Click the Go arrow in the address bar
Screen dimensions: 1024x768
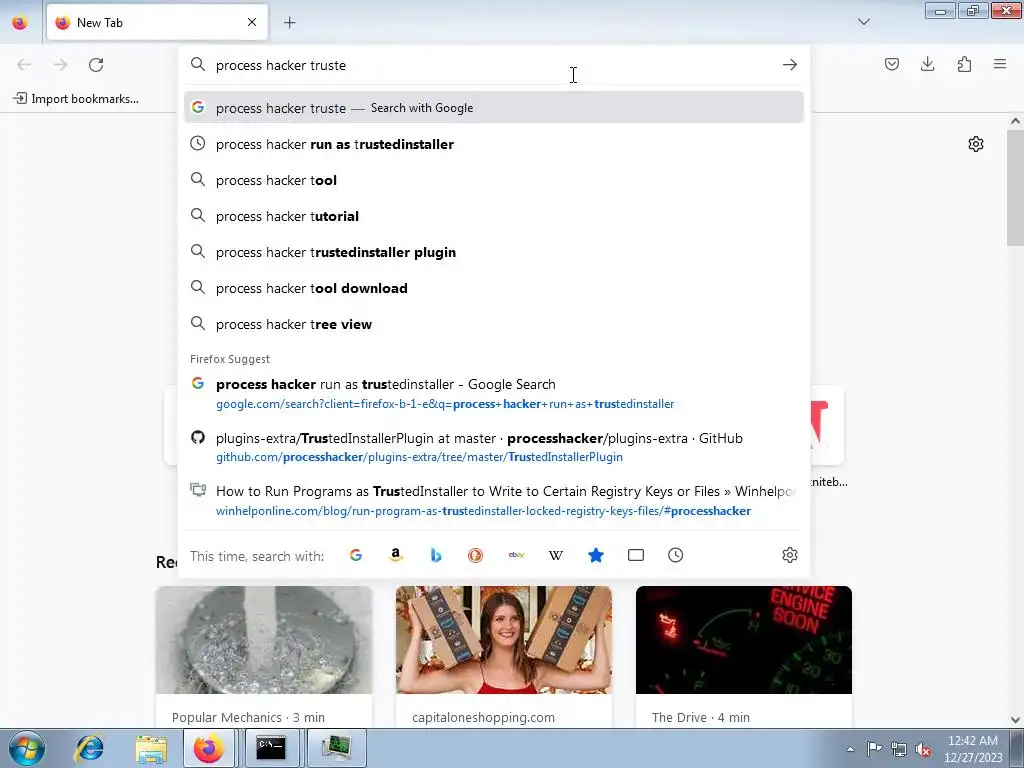point(790,65)
